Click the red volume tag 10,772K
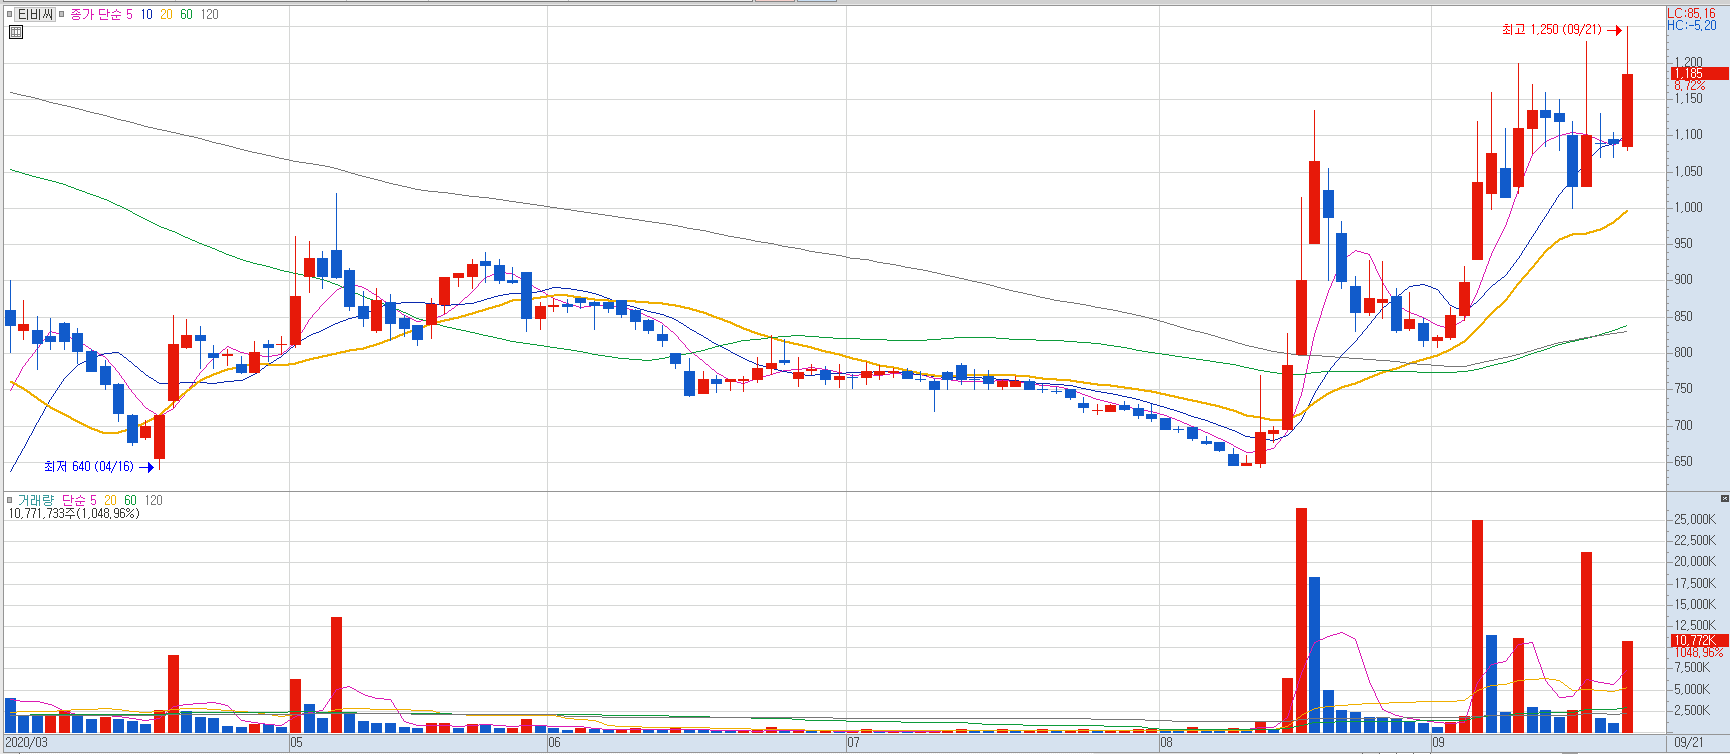 tap(1699, 640)
